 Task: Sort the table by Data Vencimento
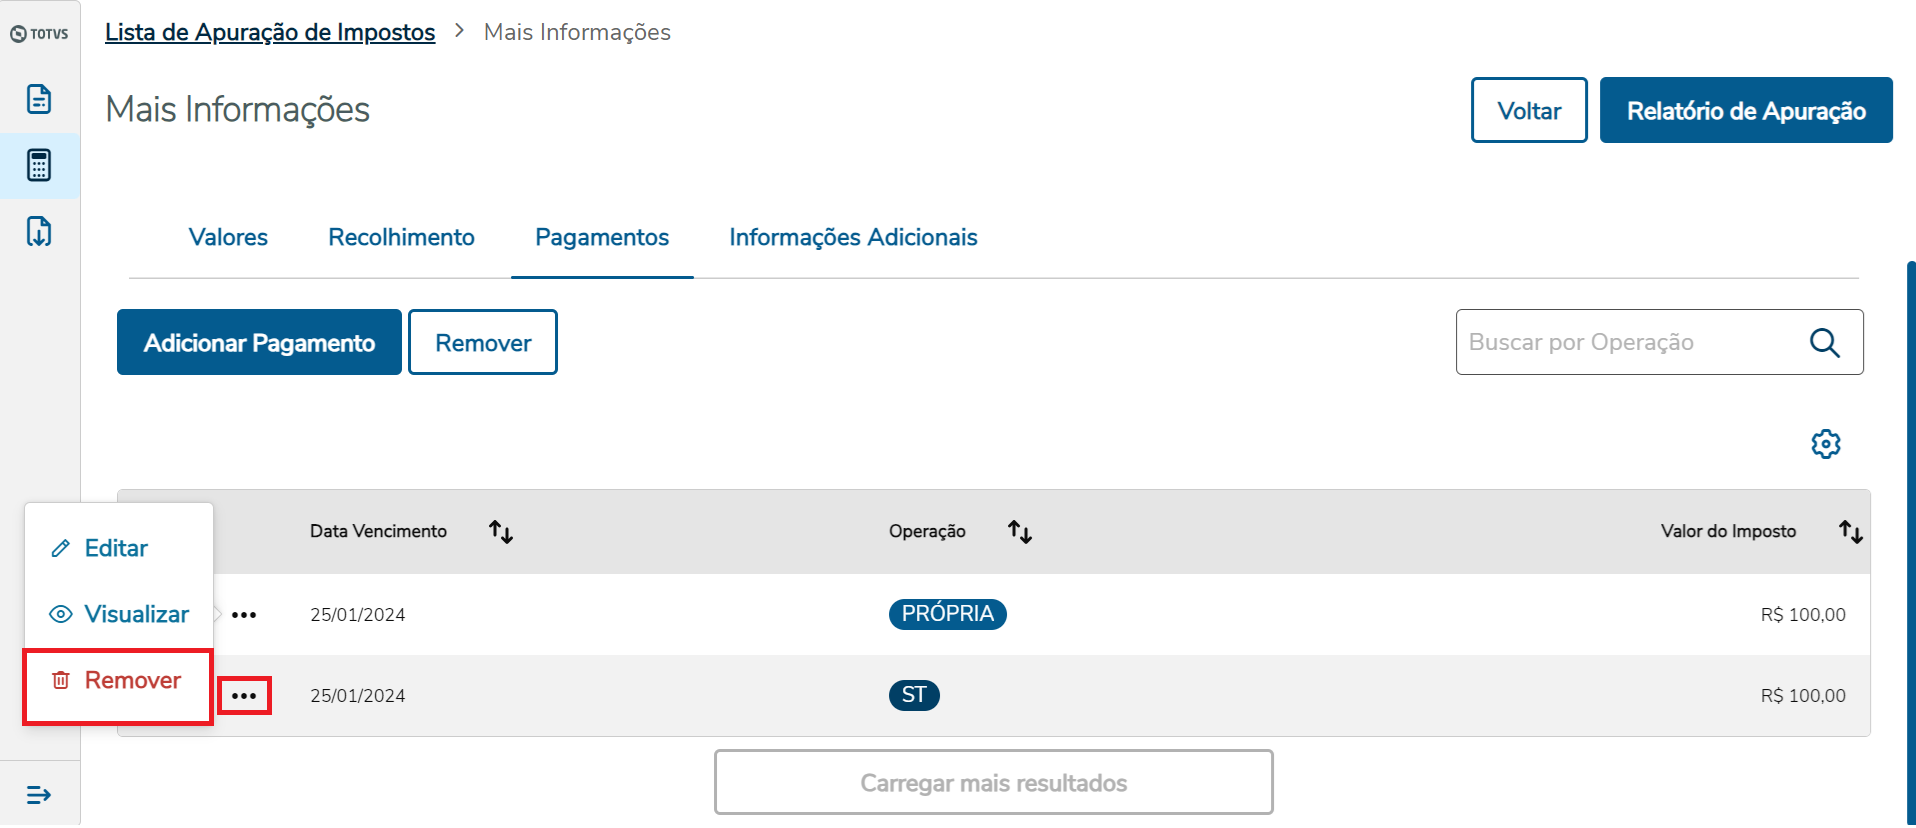[501, 532]
